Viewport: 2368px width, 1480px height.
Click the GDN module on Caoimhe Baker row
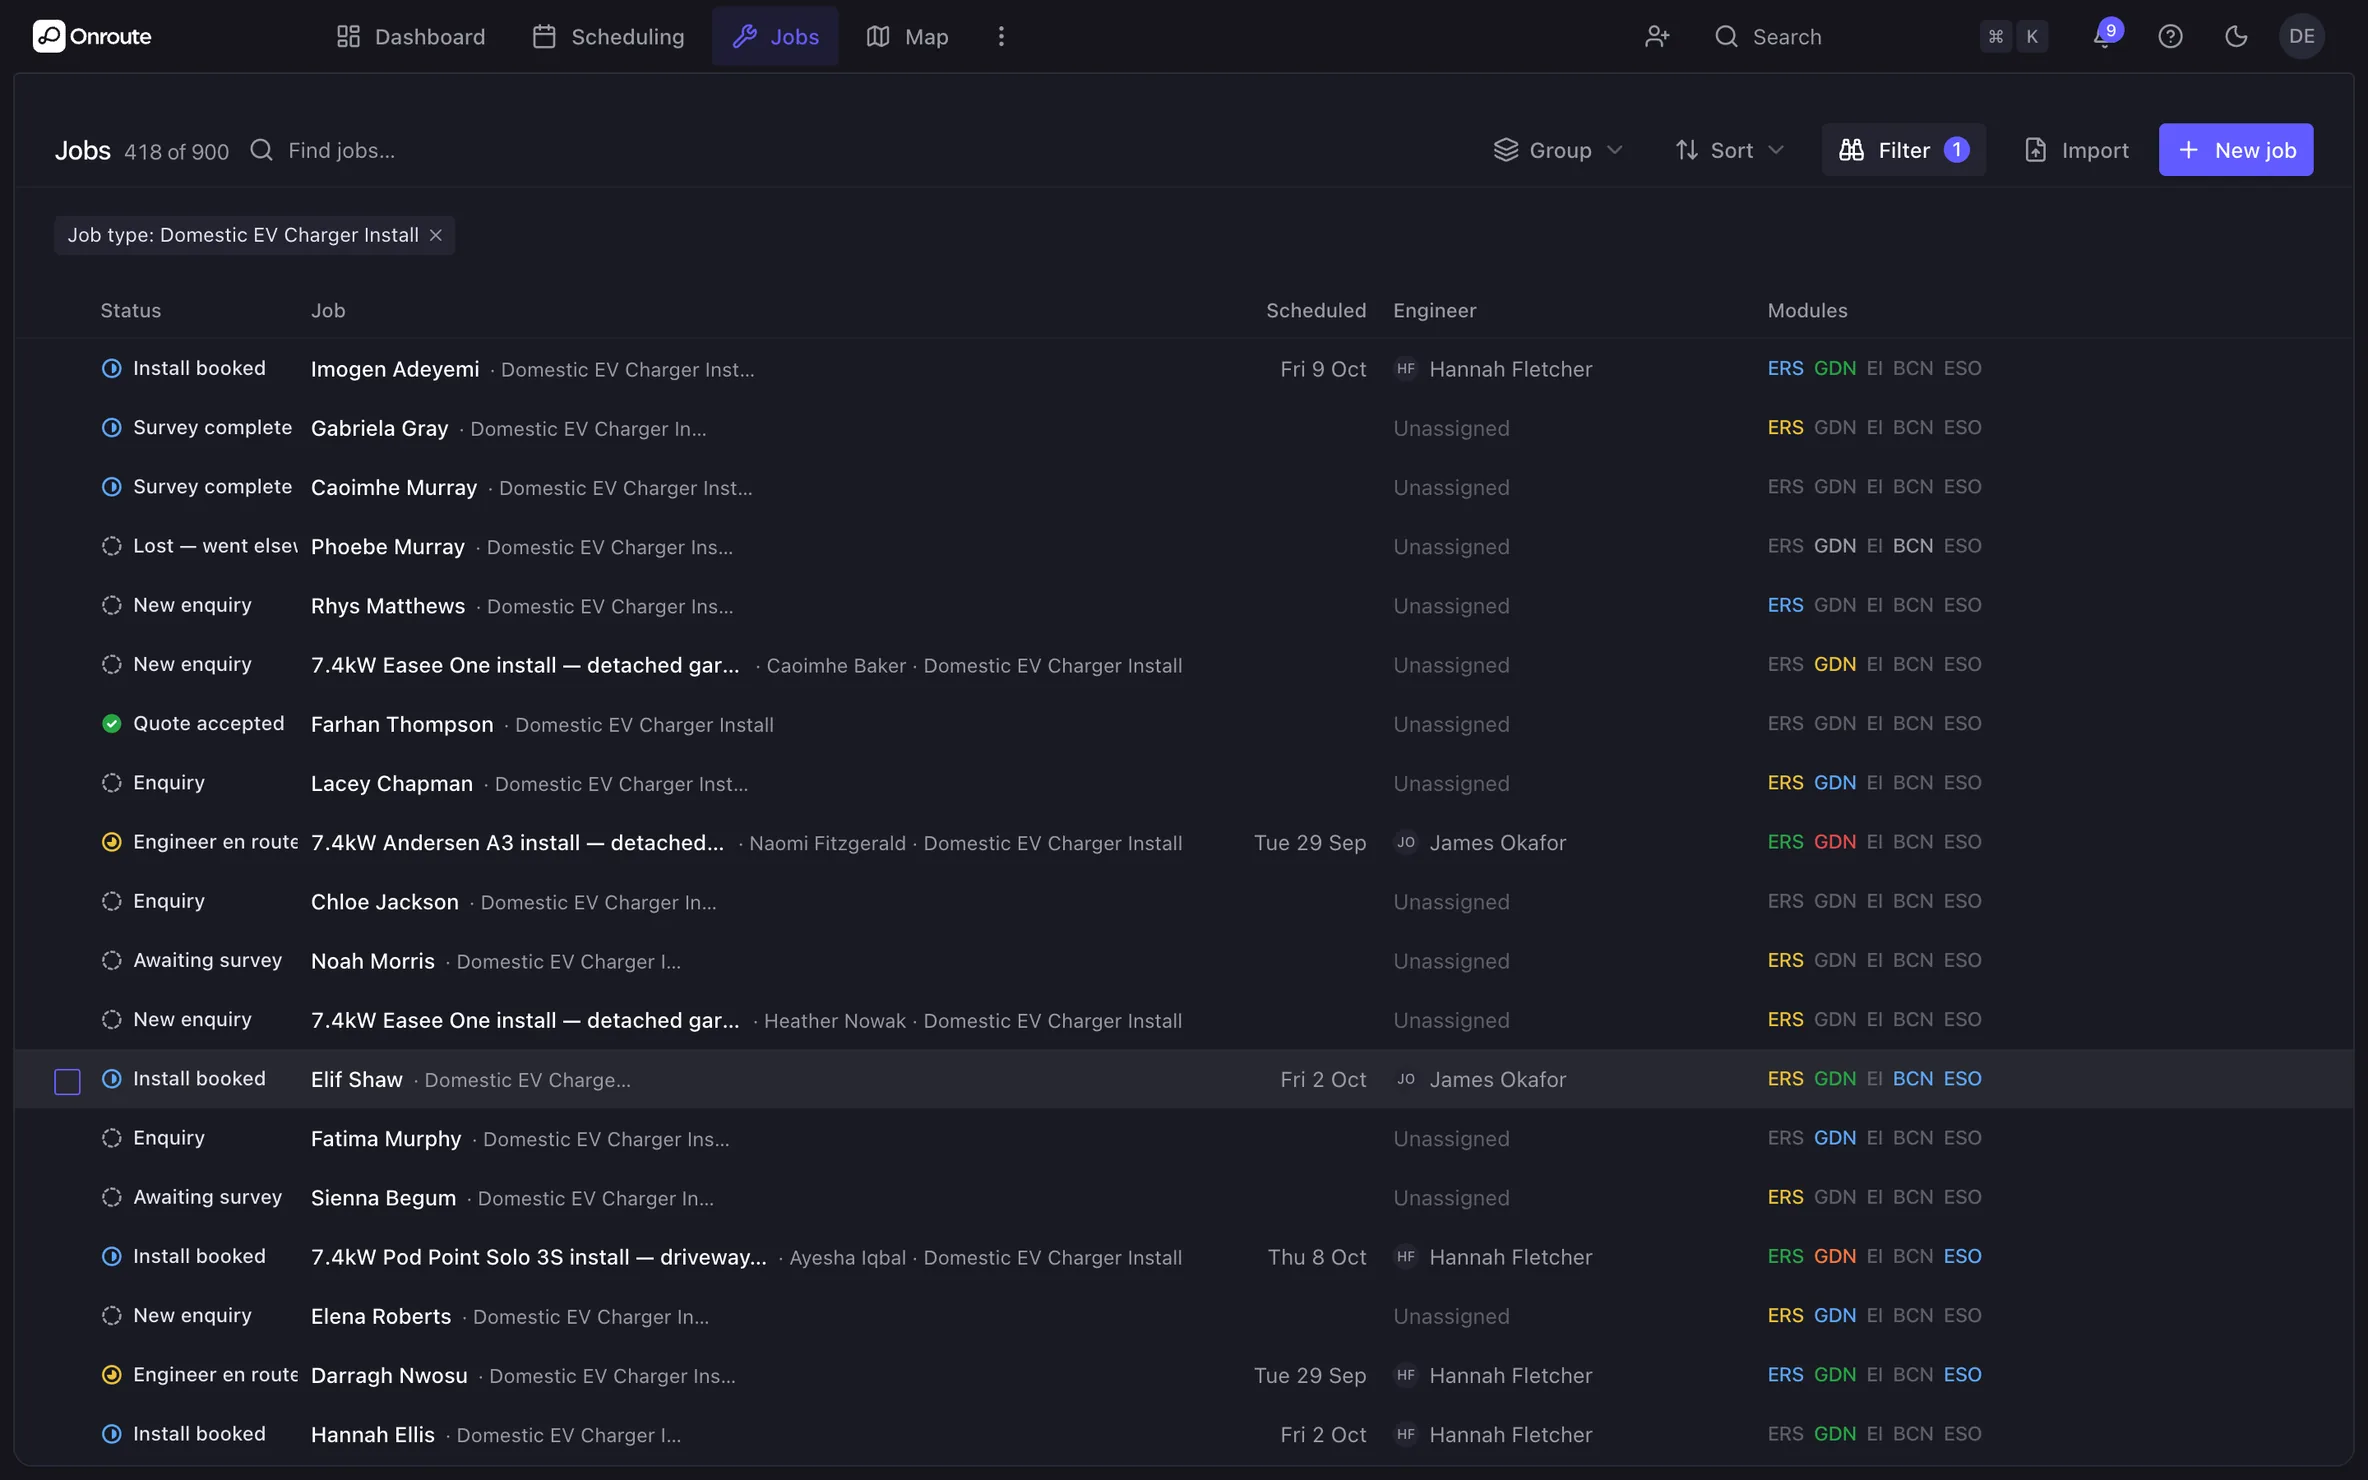pos(1835,664)
